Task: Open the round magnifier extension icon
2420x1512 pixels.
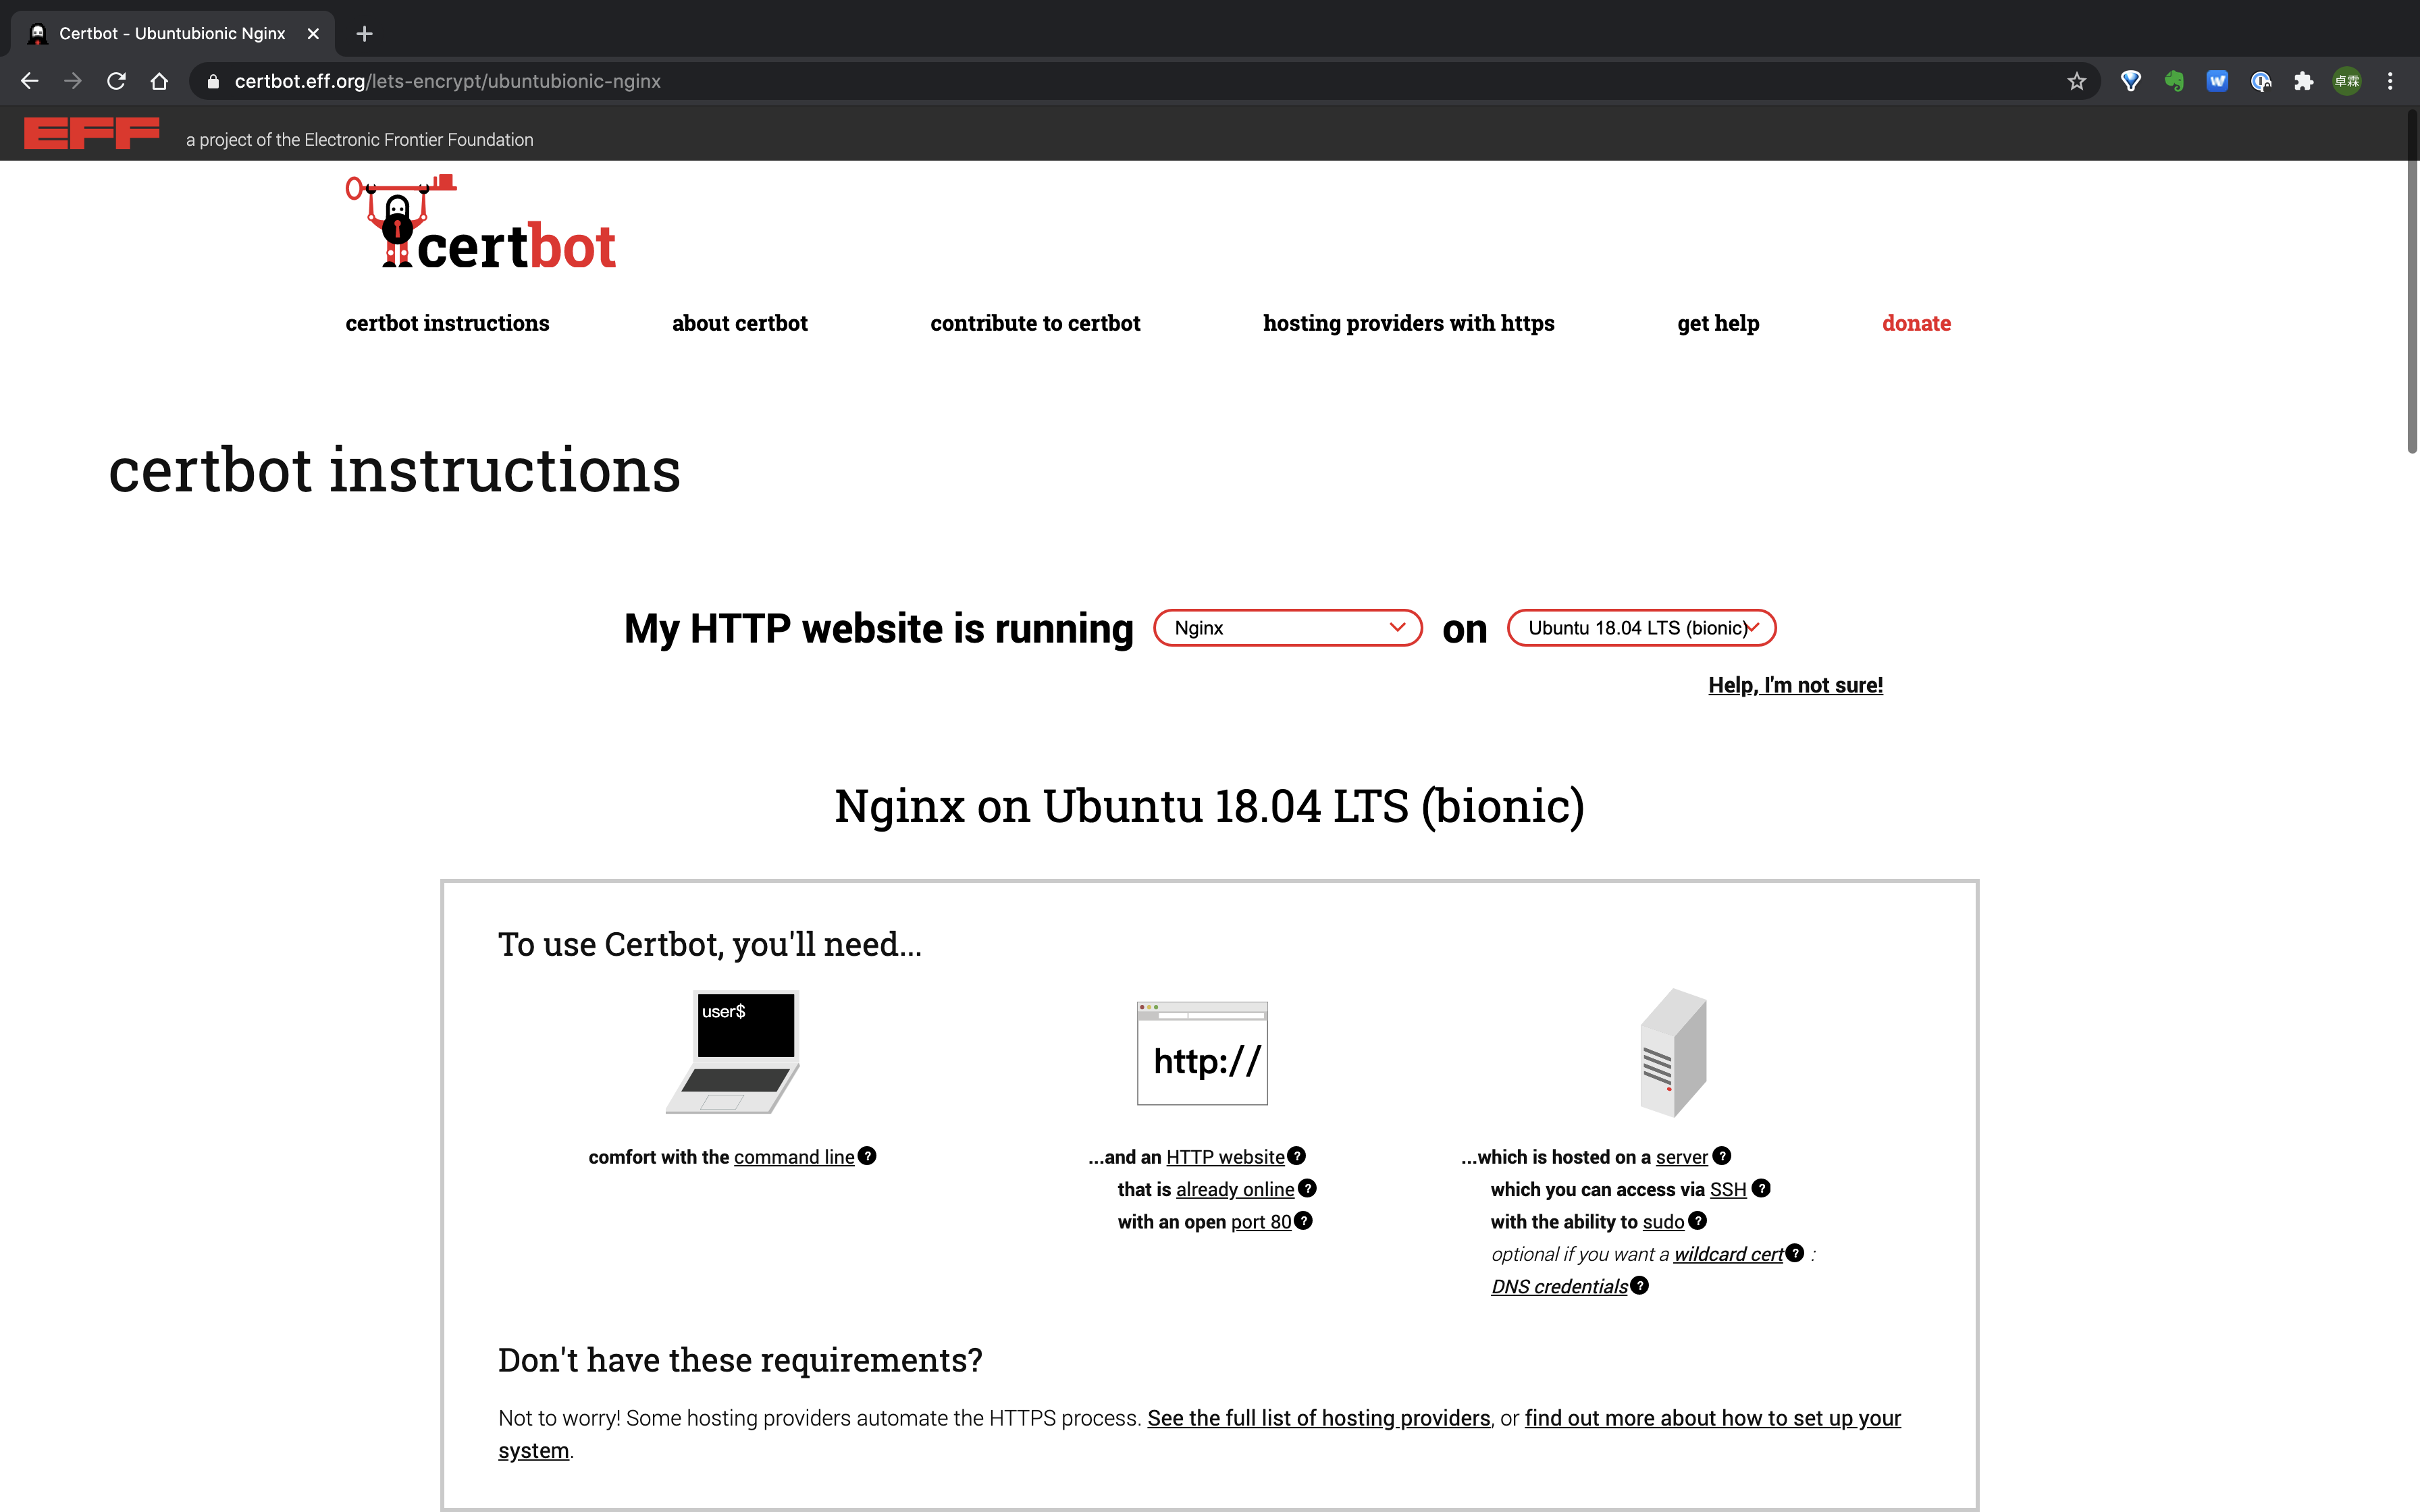Action: coord(2261,81)
